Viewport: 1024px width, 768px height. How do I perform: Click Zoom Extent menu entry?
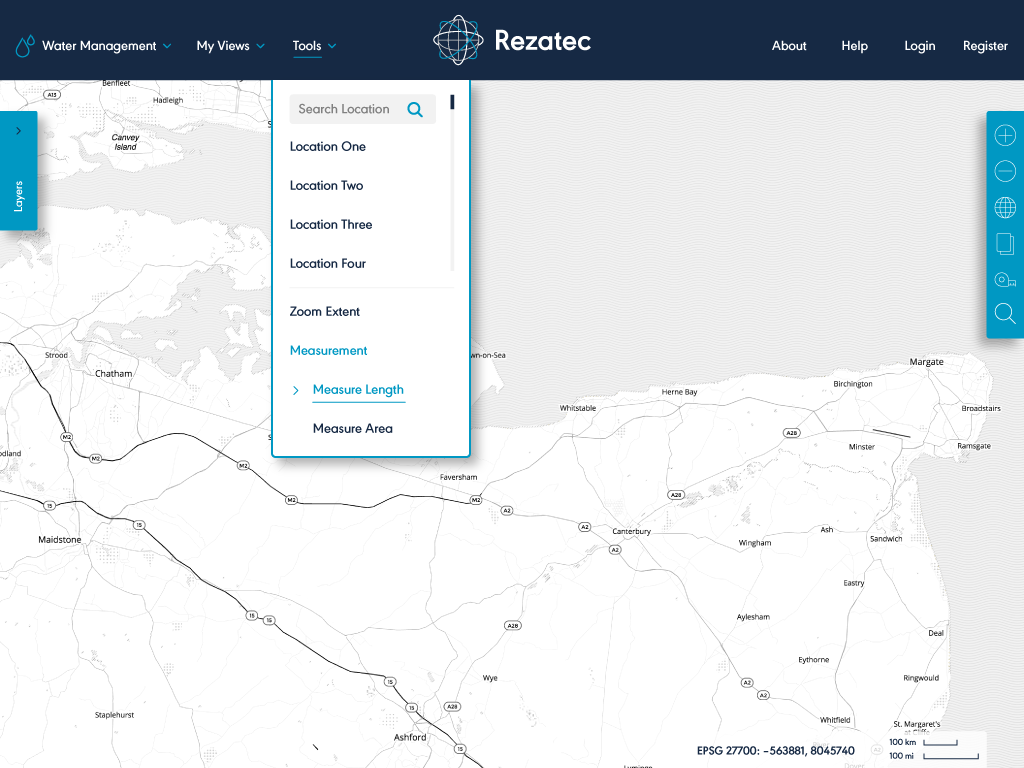pos(325,312)
